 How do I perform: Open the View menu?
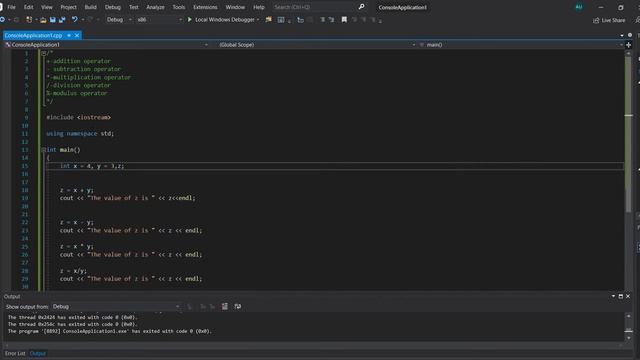47,7
